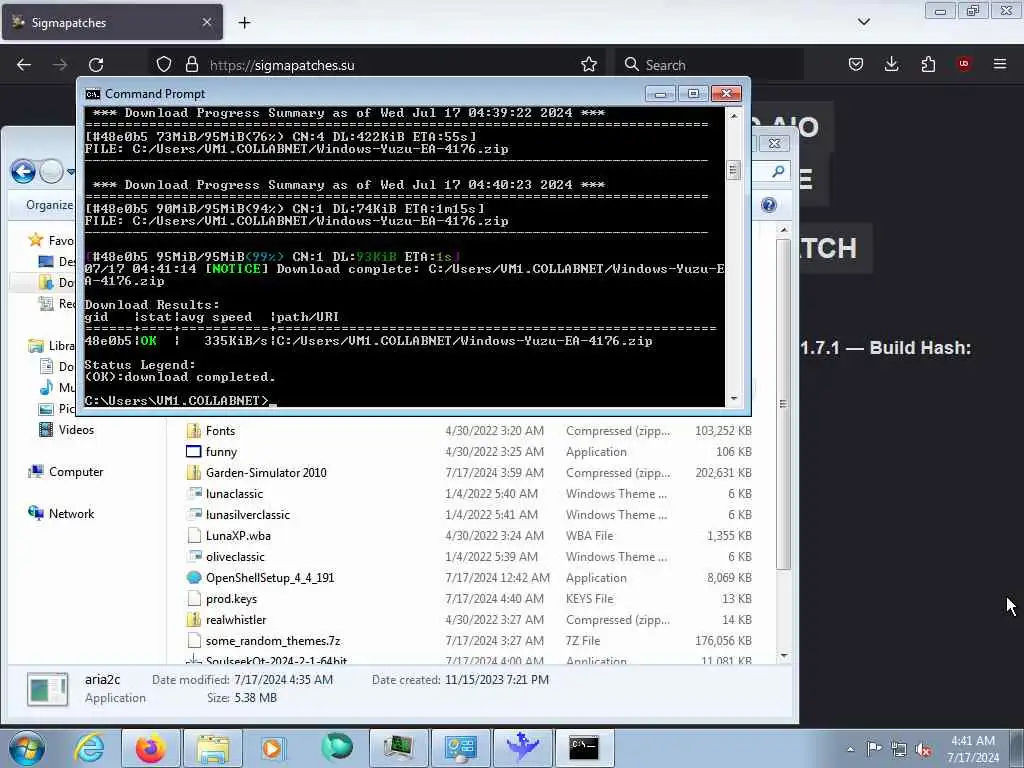This screenshot has height=768, width=1024.
Task: Select Network in the navigation pane
Action: point(61,513)
